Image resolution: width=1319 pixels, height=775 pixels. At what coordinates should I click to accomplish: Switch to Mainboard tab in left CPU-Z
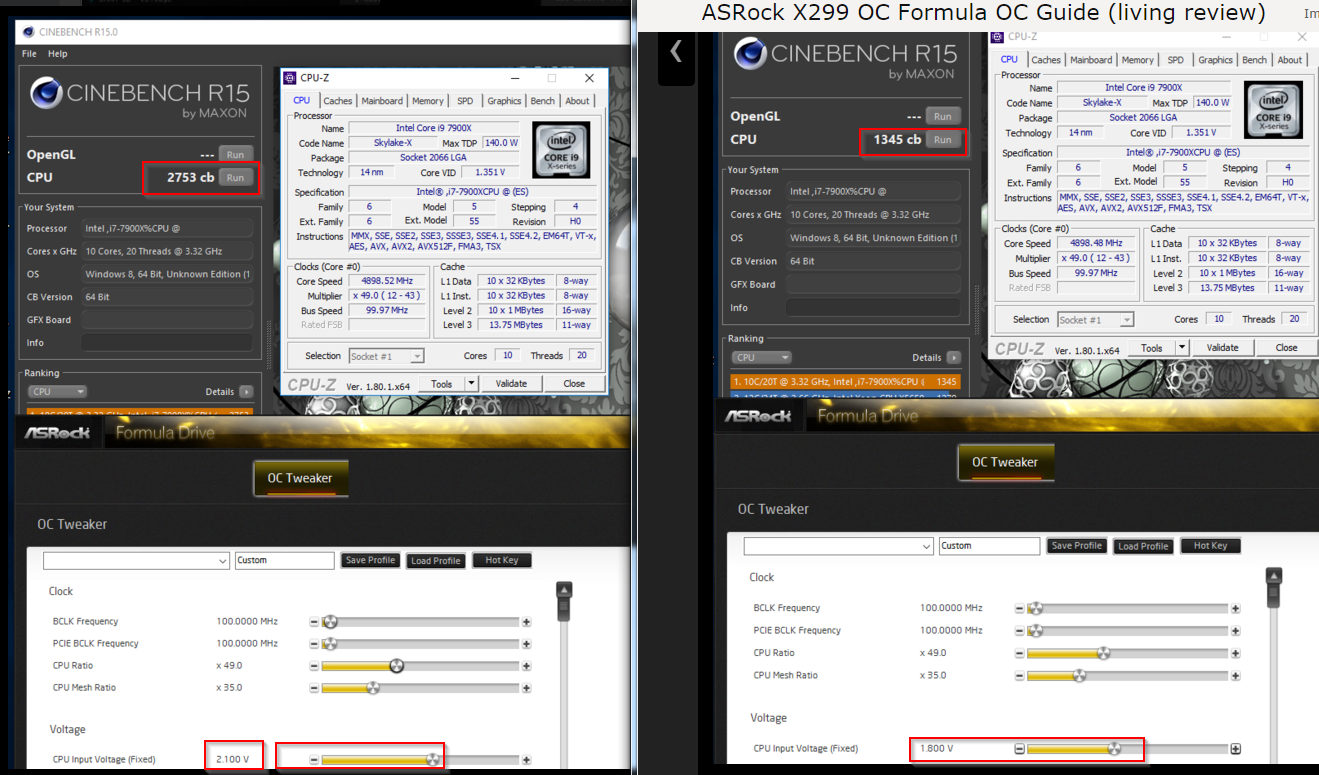pos(382,101)
